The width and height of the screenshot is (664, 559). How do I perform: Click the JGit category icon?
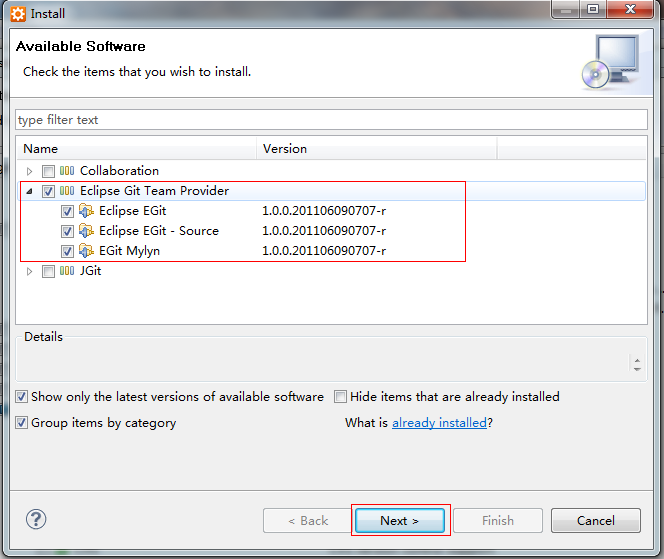67,271
